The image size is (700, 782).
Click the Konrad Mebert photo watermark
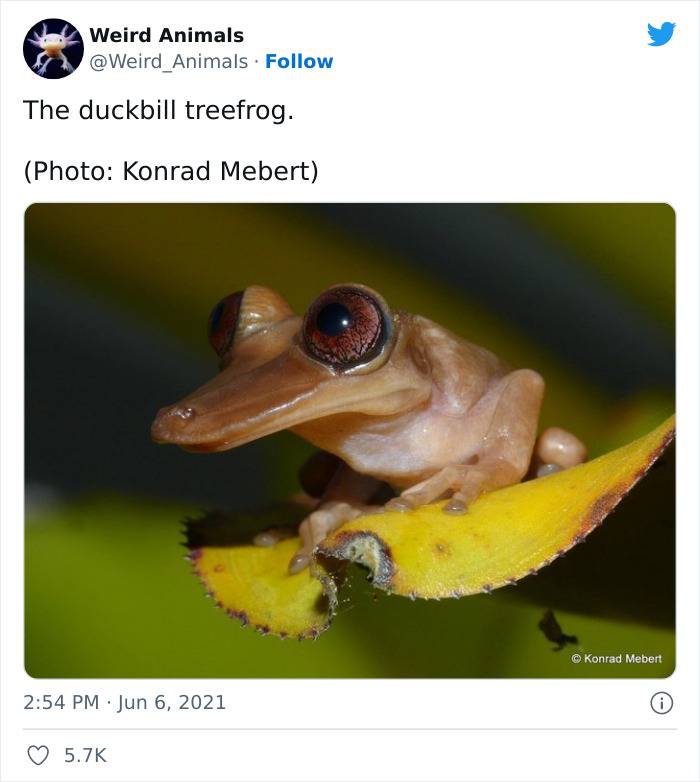[x=616, y=658]
